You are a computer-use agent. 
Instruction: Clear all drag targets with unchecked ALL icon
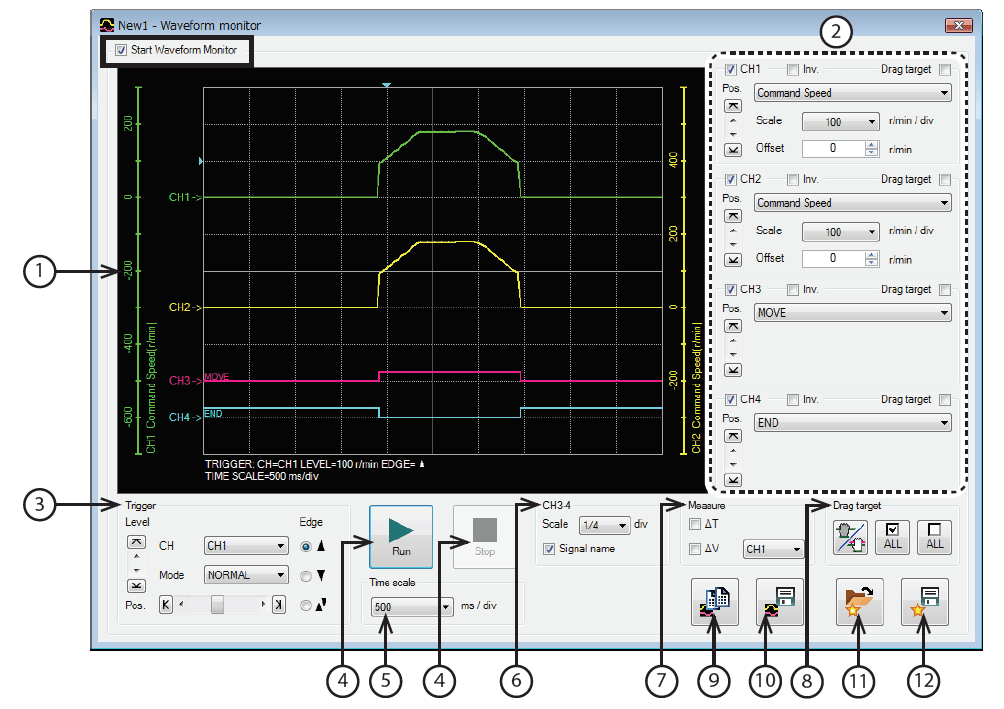click(934, 537)
